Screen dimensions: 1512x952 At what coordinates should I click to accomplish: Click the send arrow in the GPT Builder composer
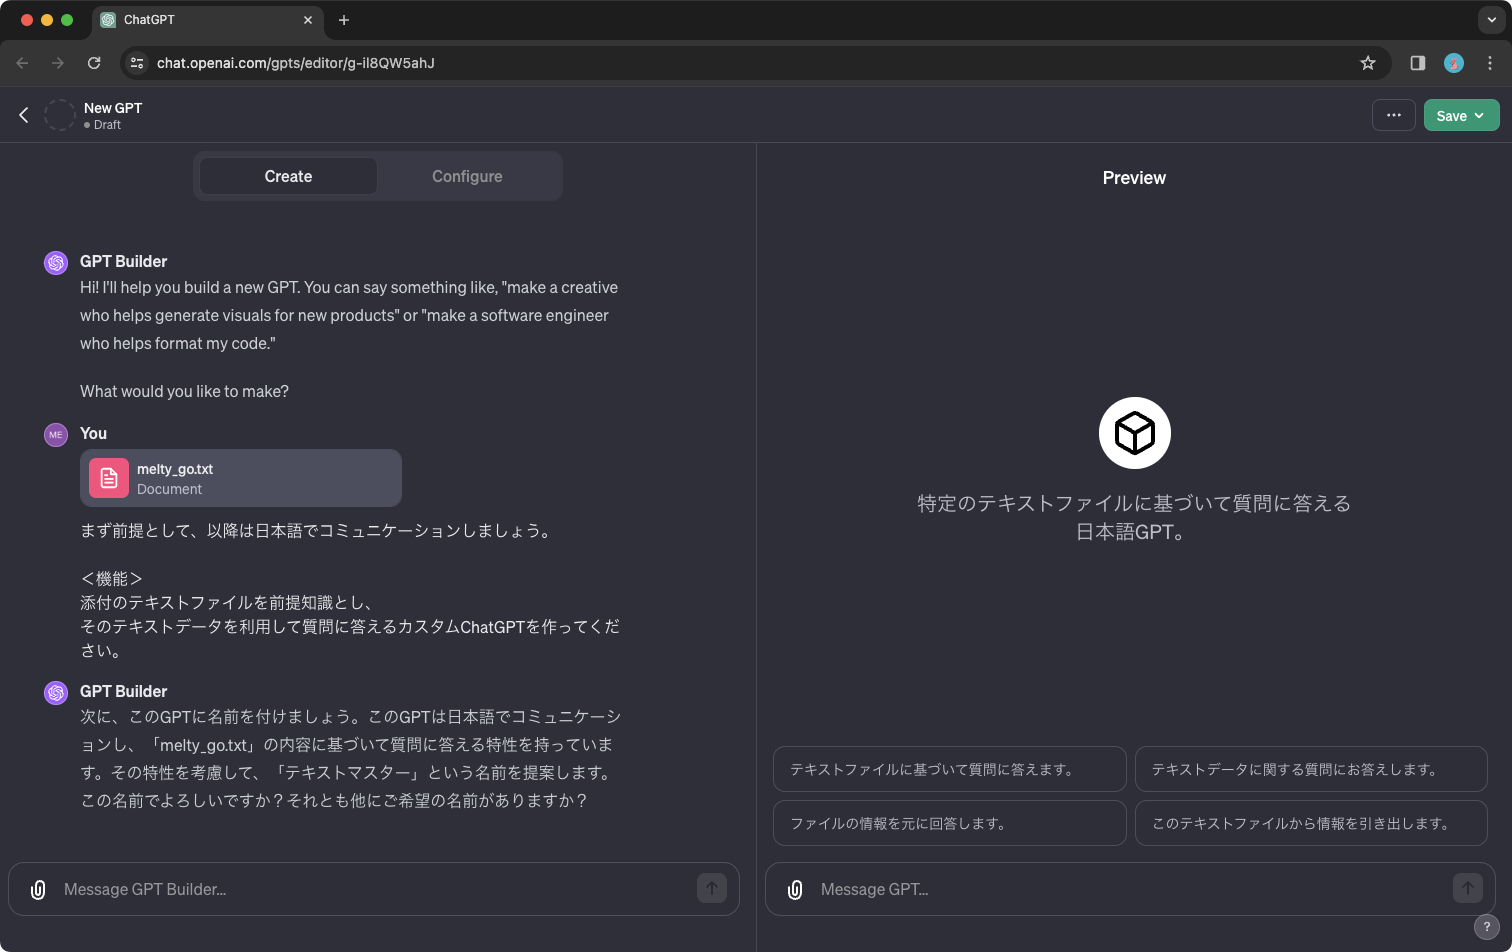click(712, 888)
